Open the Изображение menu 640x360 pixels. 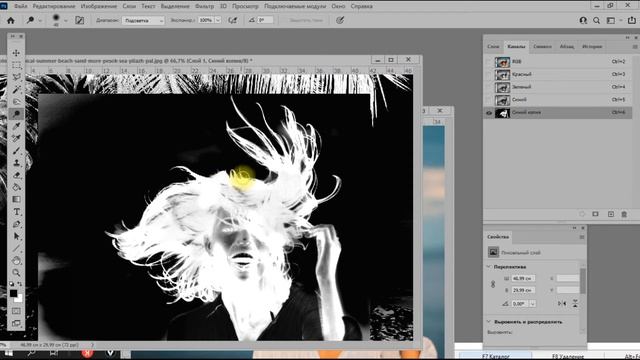[x=99, y=6]
